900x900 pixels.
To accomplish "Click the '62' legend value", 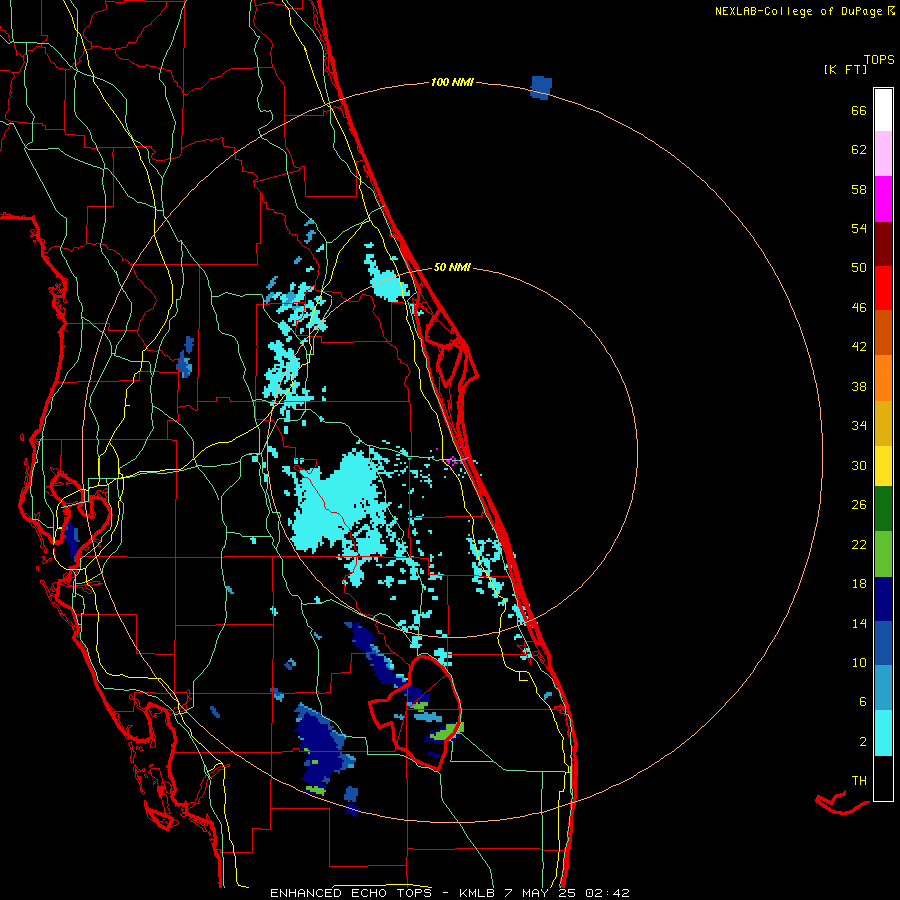I will (x=859, y=150).
